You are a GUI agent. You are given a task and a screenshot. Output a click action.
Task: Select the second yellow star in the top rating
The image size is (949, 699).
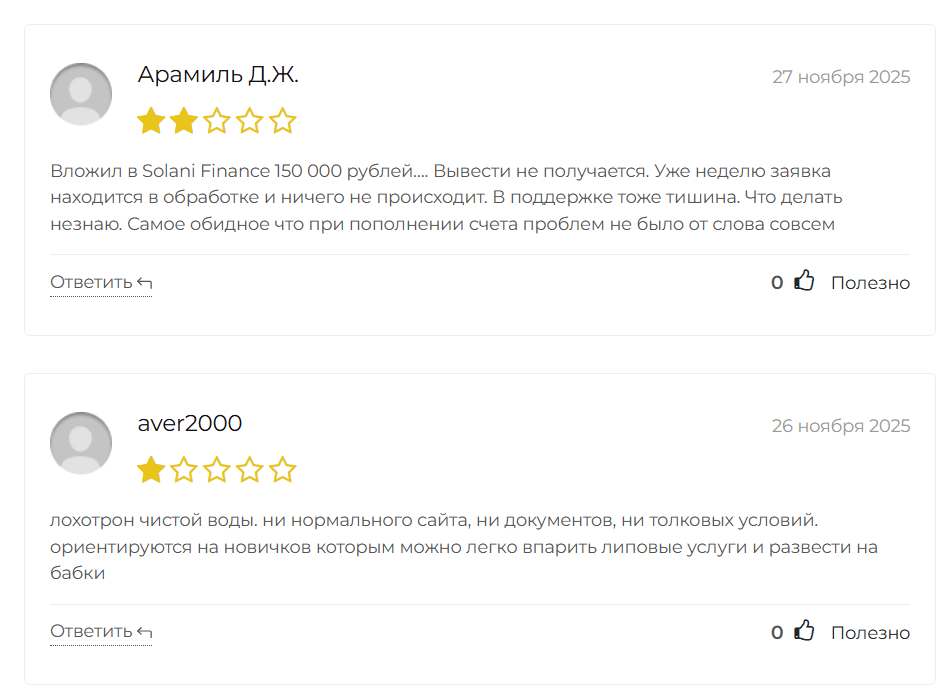tap(183, 120)
